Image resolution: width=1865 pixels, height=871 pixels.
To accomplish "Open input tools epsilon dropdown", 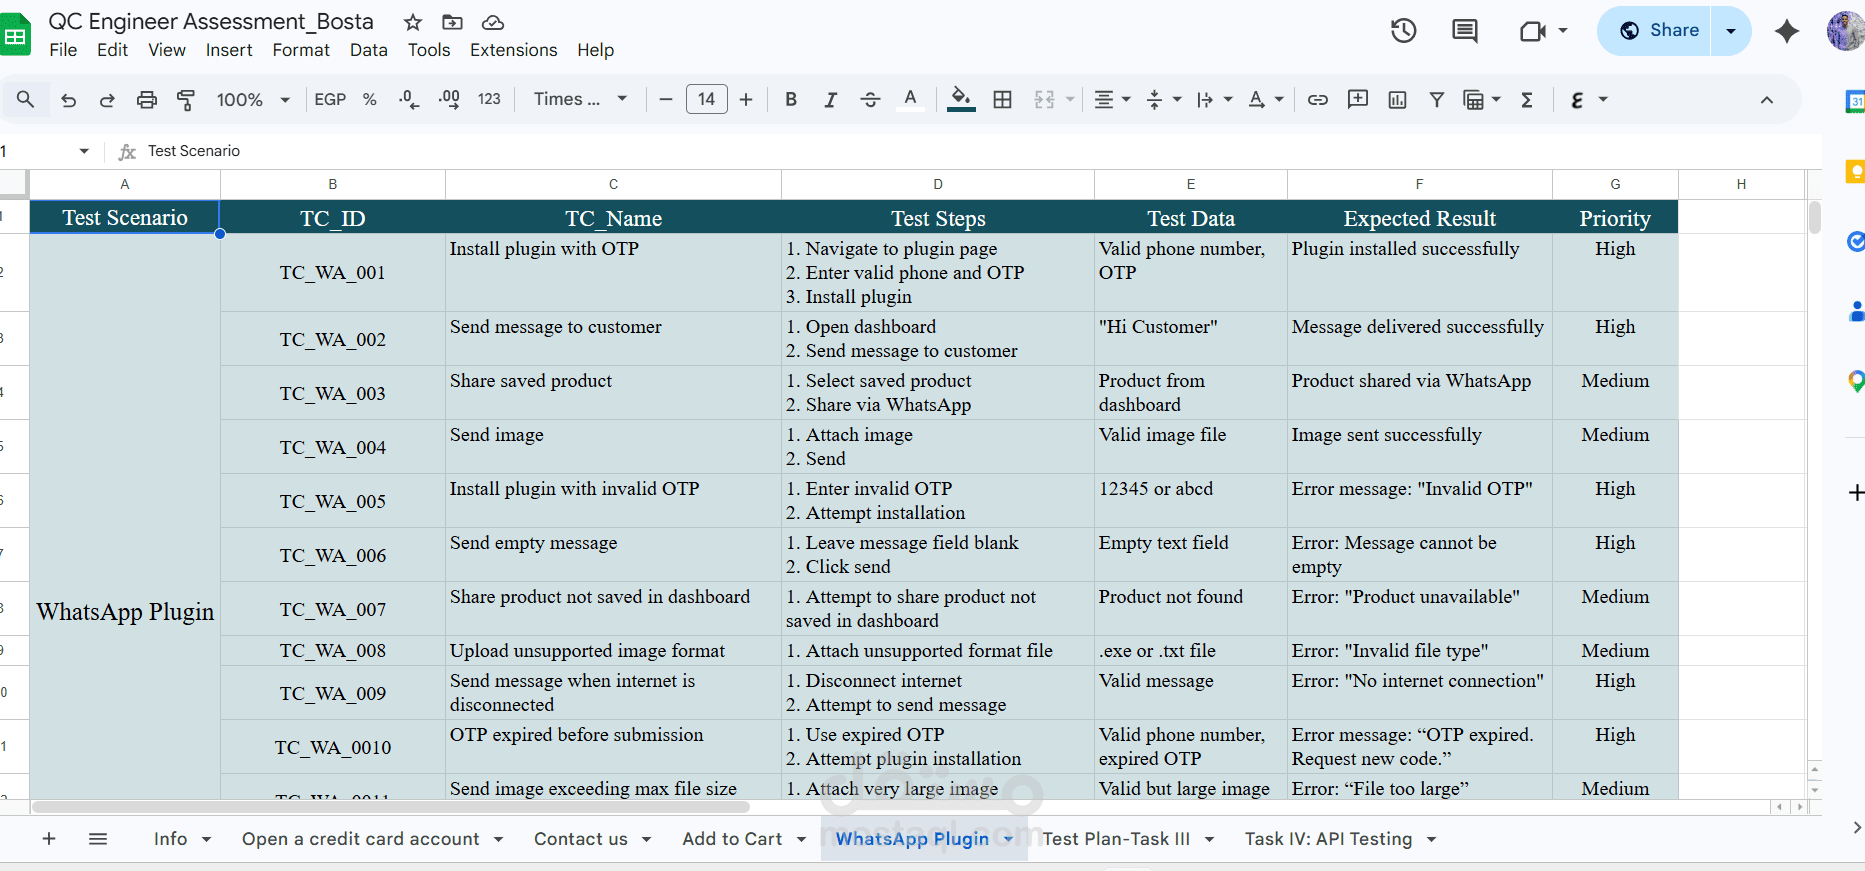I will [x=1588, y=99].
